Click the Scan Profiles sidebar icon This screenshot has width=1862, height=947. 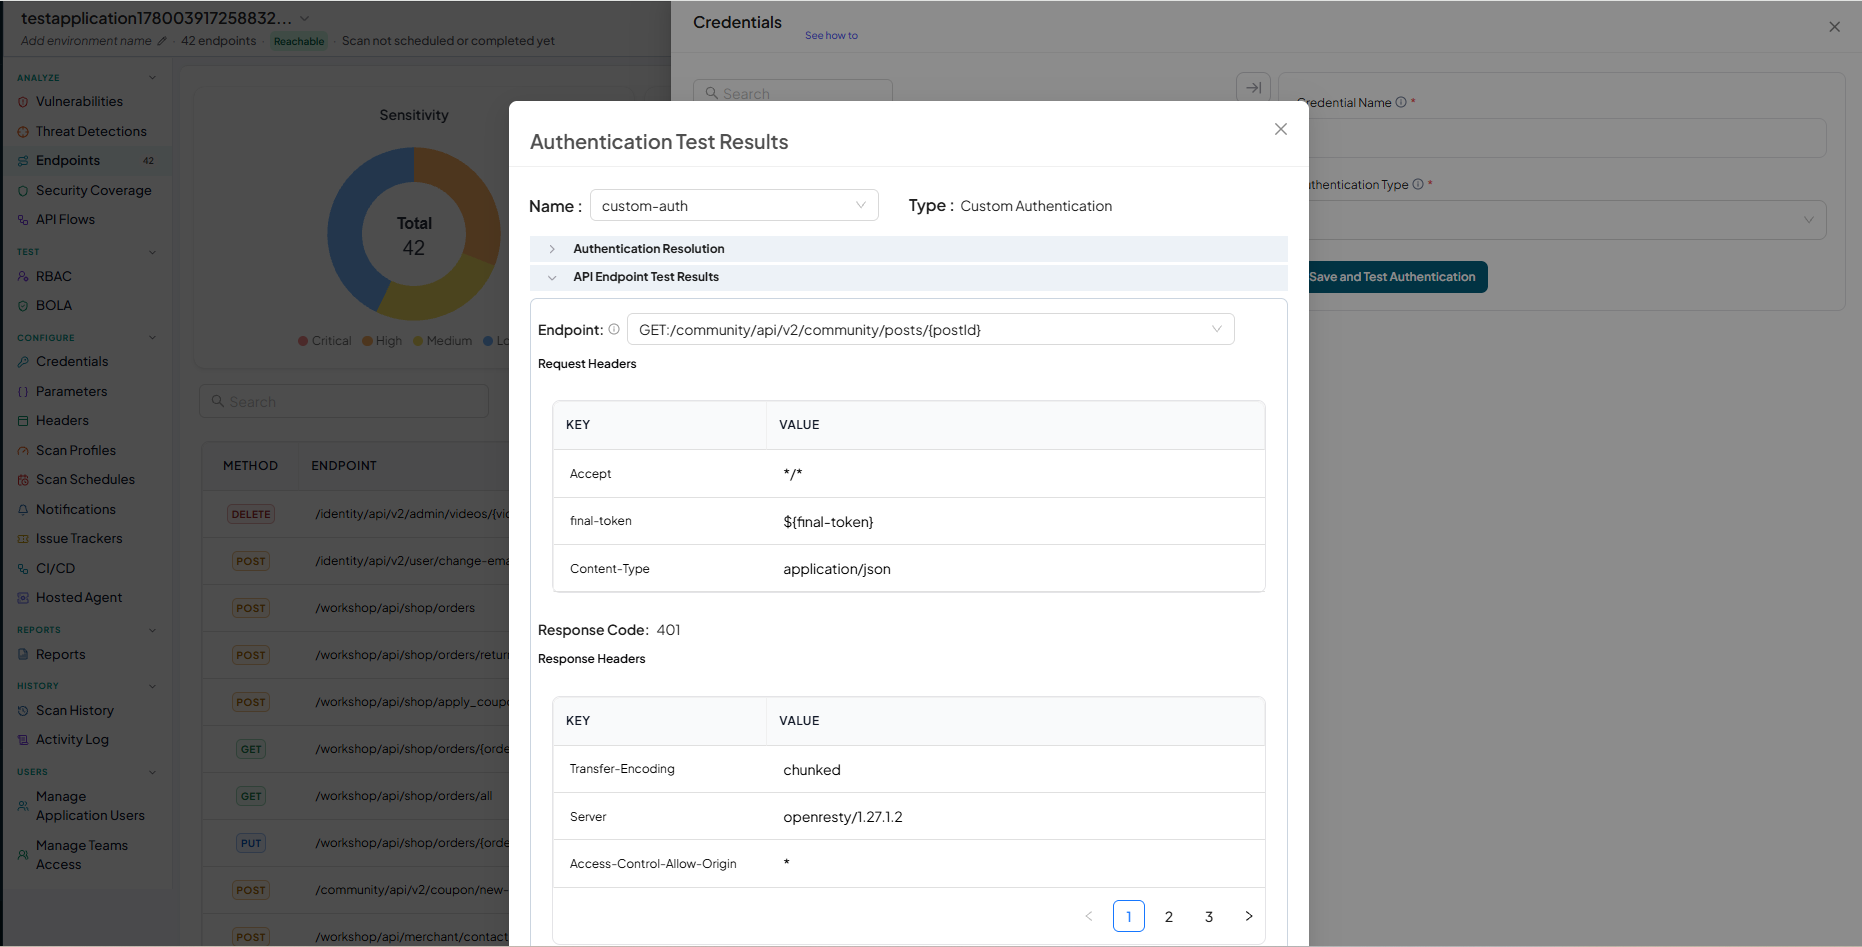[23, 451]
